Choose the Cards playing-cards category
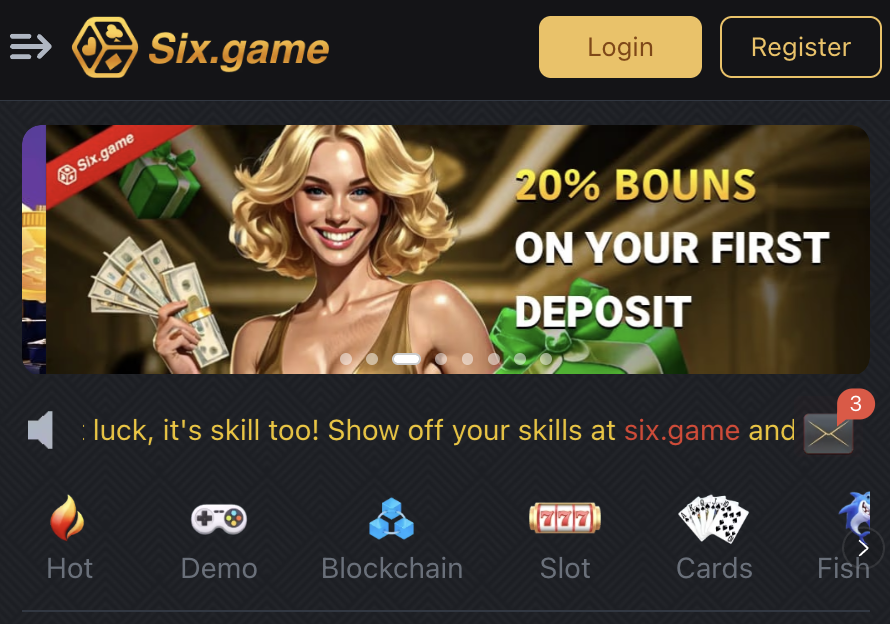This screenshot has width=890, height=624. [714, 538]
